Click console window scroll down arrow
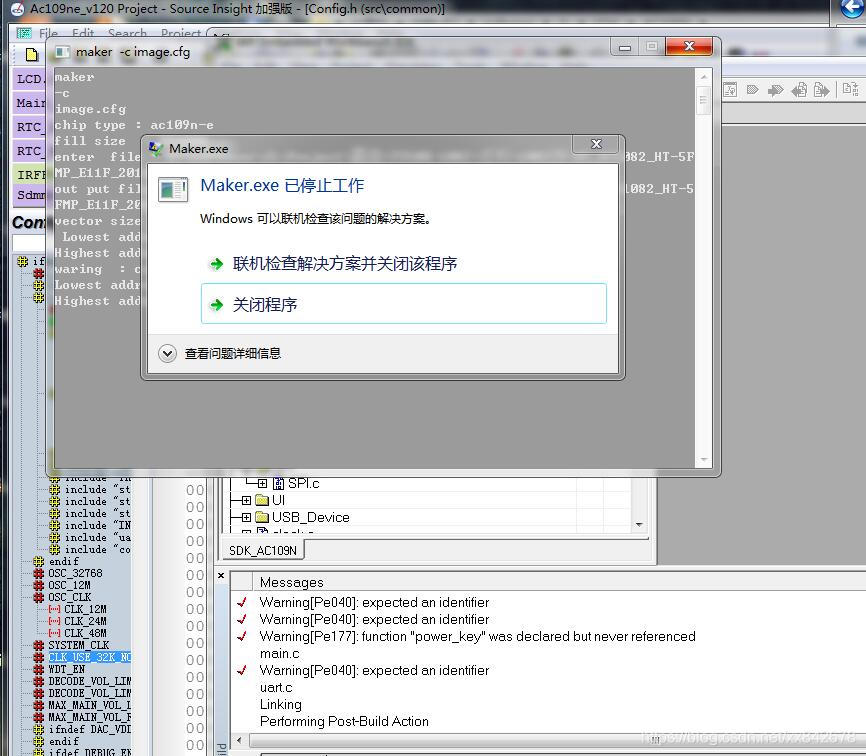Image resolution: width=866 pixels, height=756 pixels. coord(704,459)
